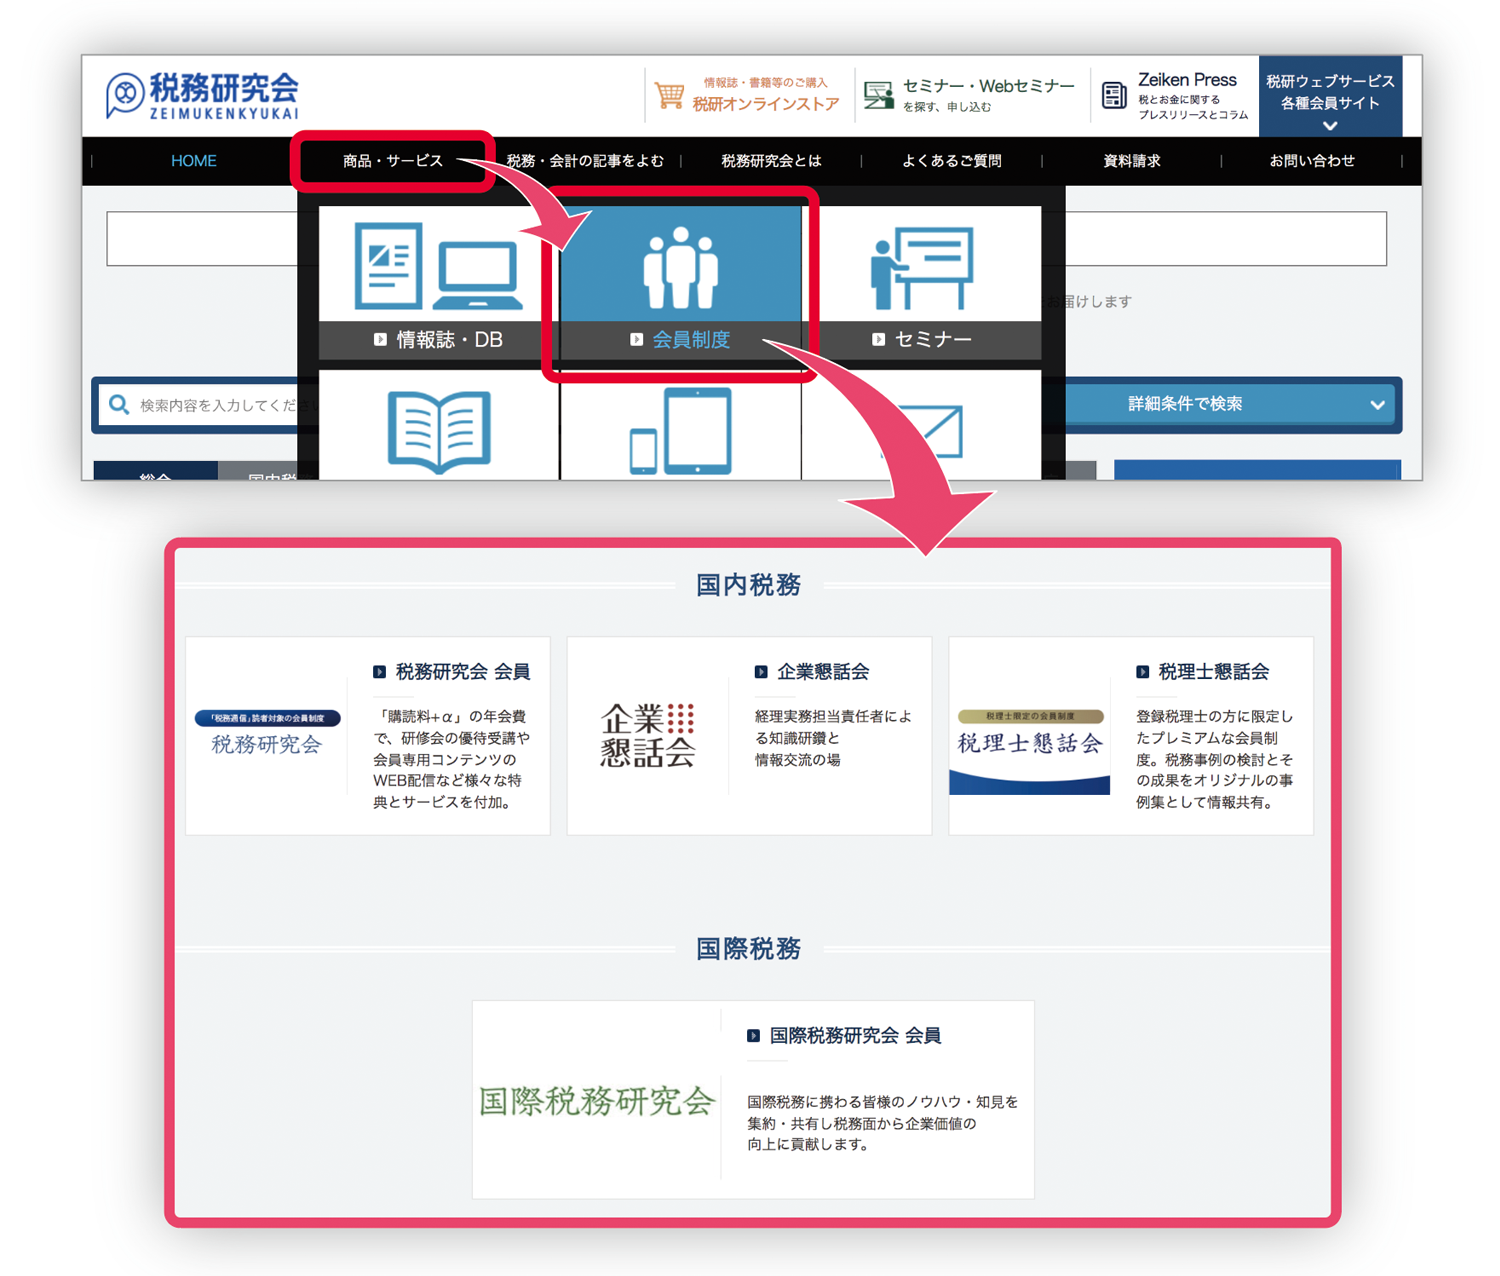Screen dimensions: 1500x1276
Task: Select the セミナー presenter icon tile
Action: click(921, 268)
